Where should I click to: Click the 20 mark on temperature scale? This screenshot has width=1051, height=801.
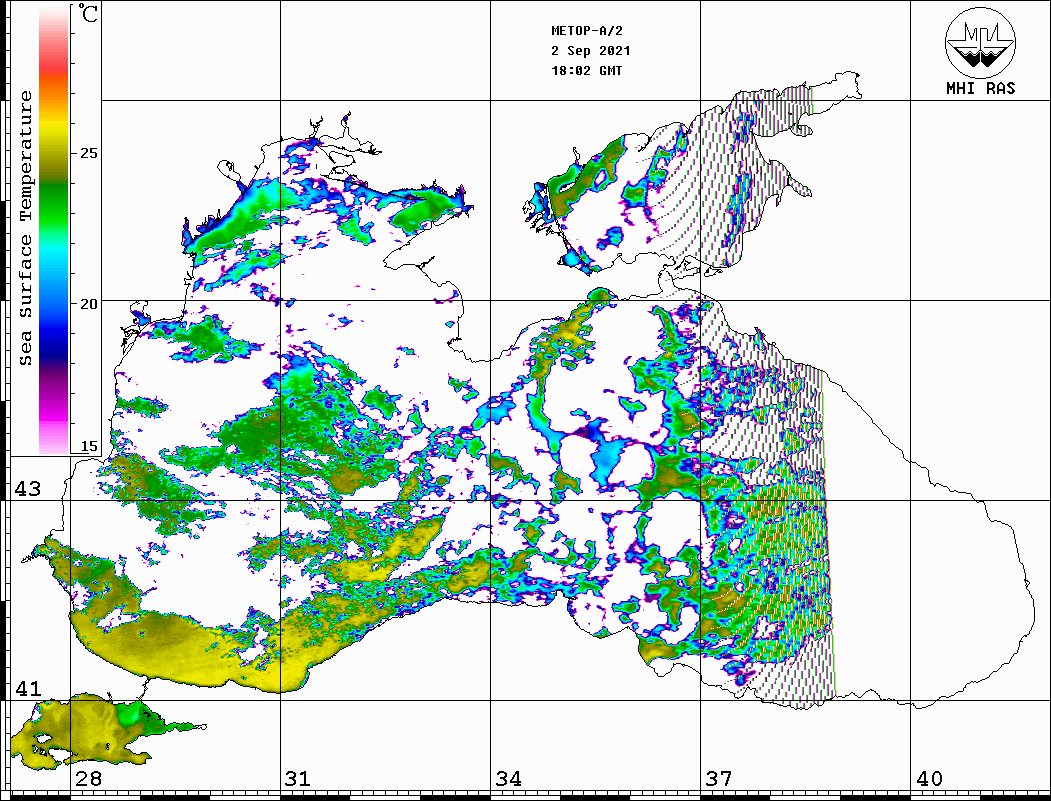click(x=88, y=304)
